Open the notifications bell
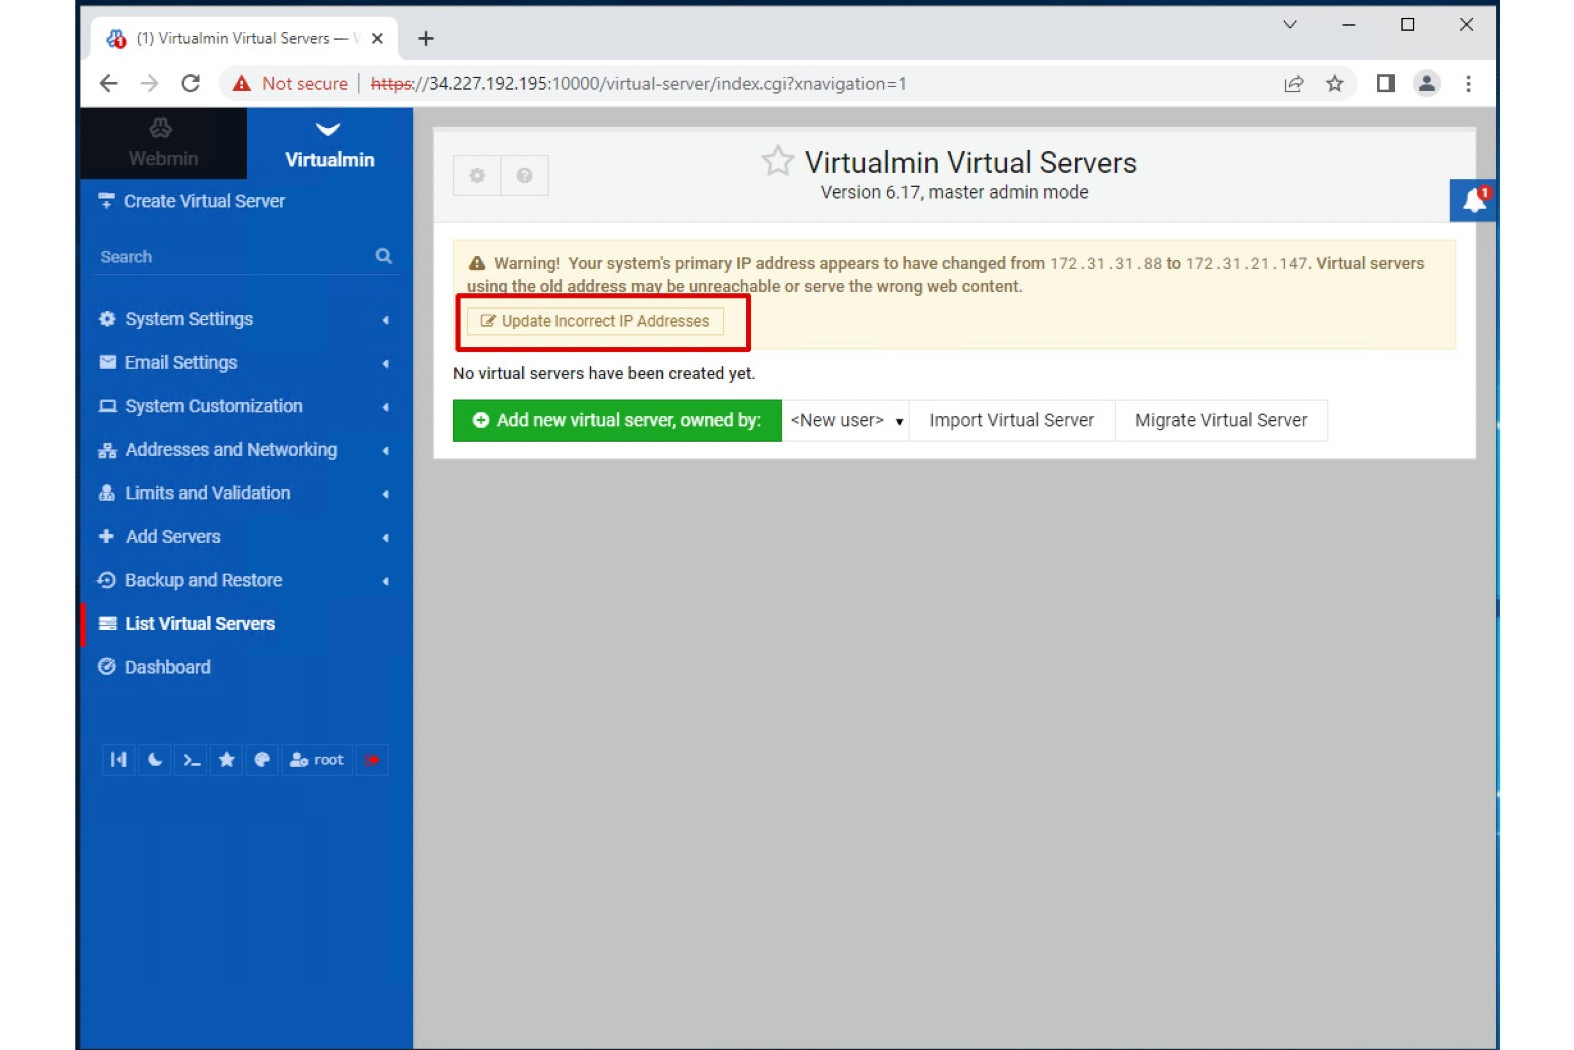The width and height of the screenshot is (1574, 1050). [x=1473, y=201]
